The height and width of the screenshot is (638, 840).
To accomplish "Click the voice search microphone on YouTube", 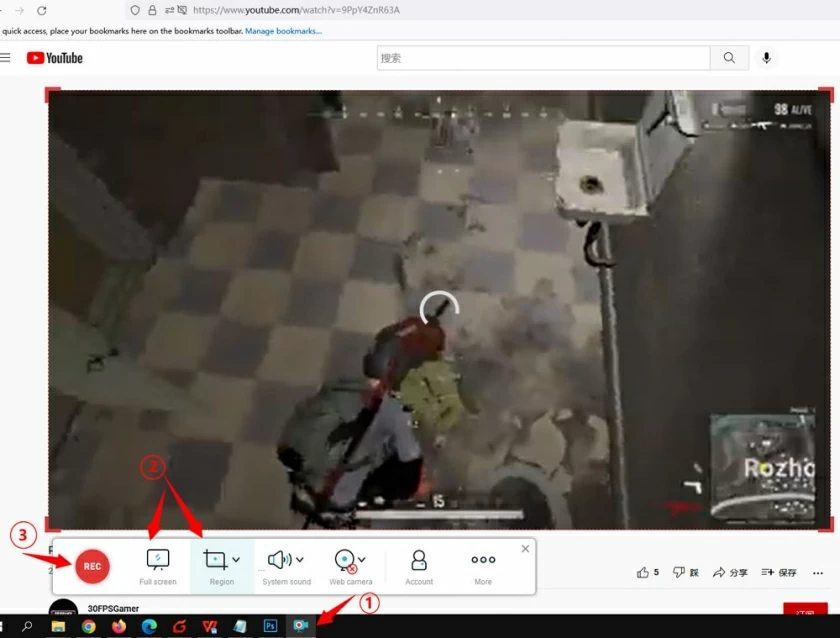I will pos(766,57).
